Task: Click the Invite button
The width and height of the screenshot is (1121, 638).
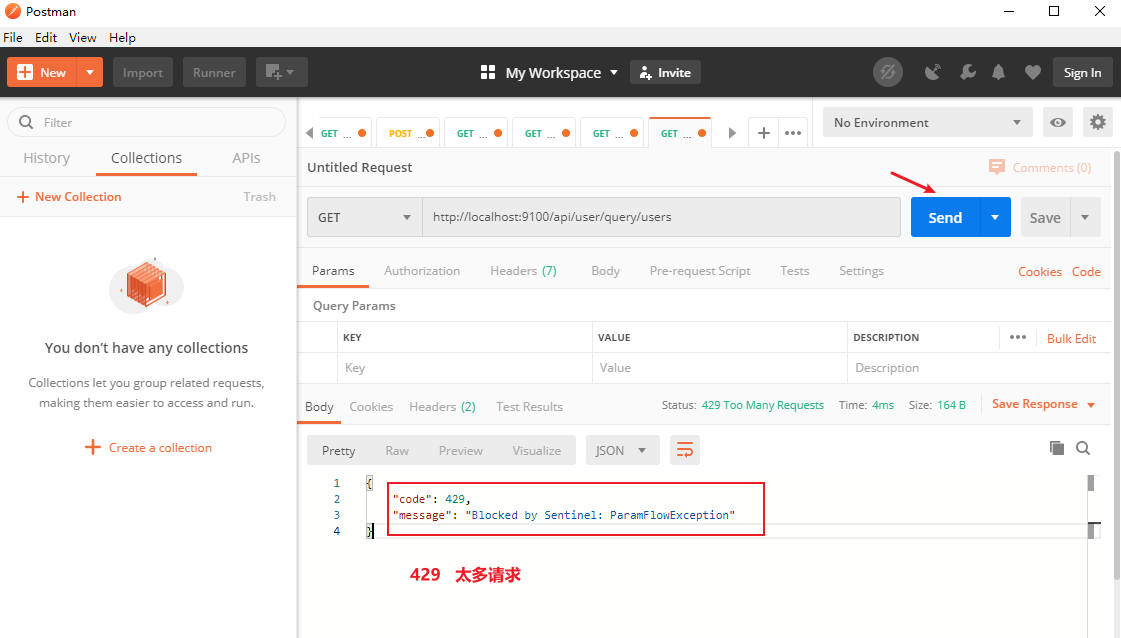Action: click(x=665, y=72)
